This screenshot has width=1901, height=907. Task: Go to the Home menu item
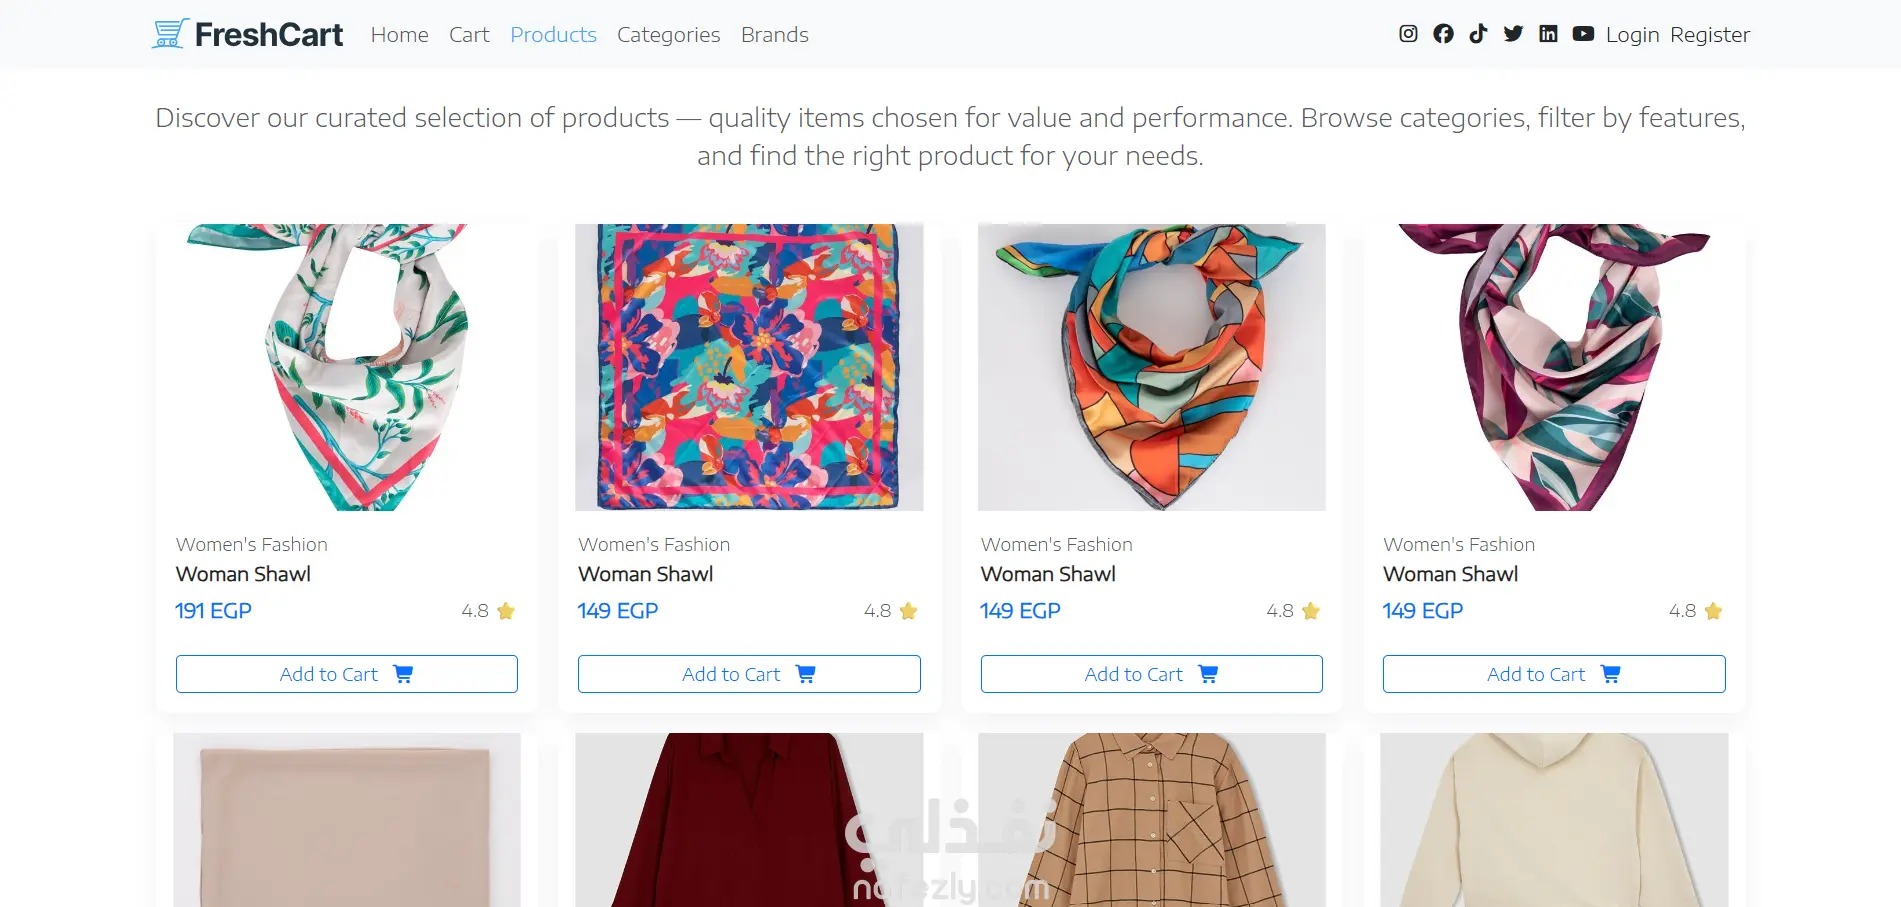(x=399, y=35)
